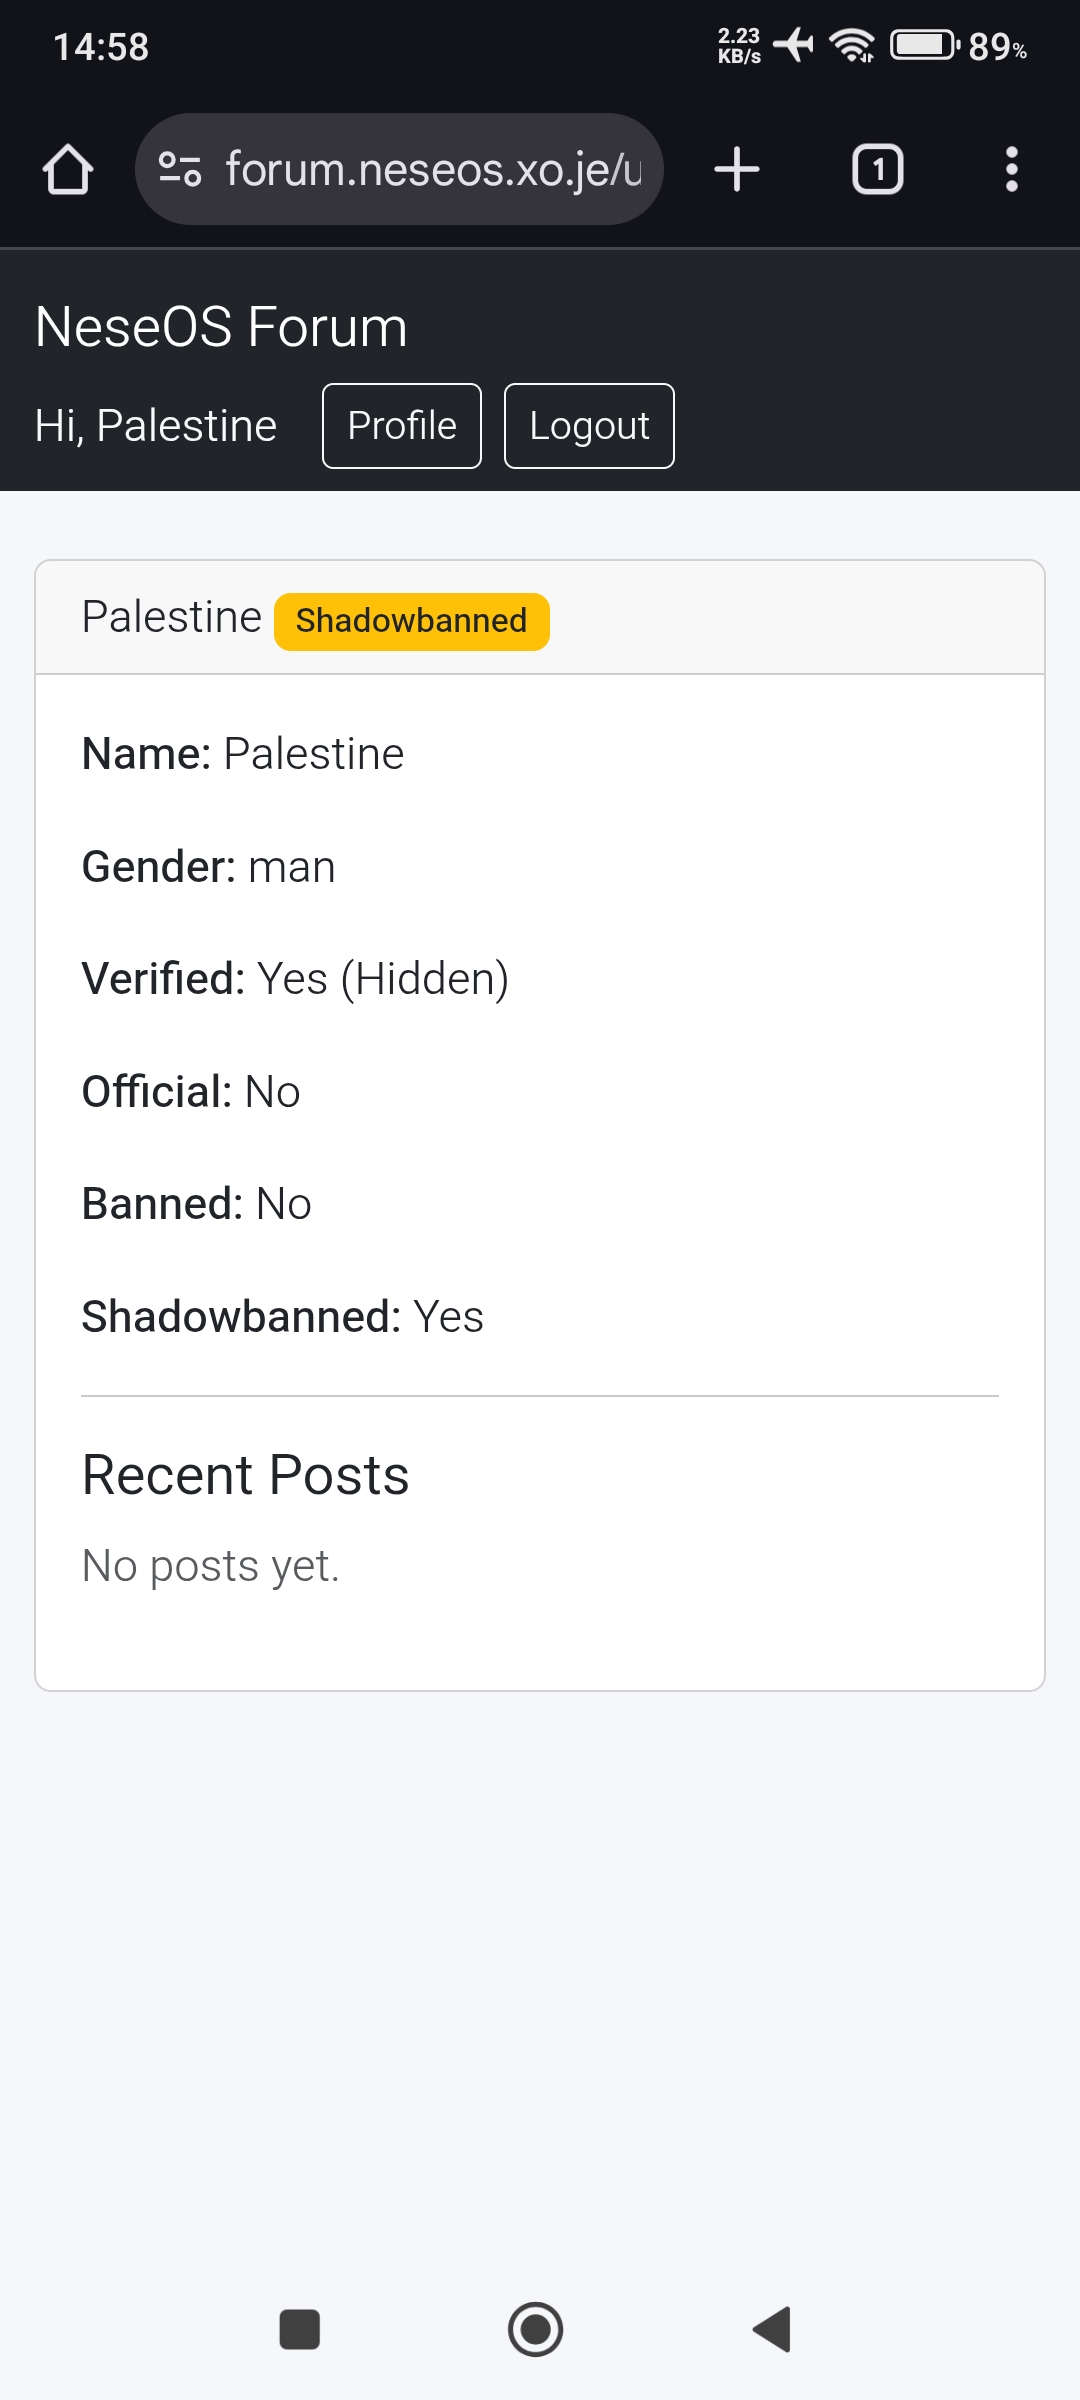Tap the Recent Posts heading
This screenshot has height=2400, width=1080.
(245, 1475)
